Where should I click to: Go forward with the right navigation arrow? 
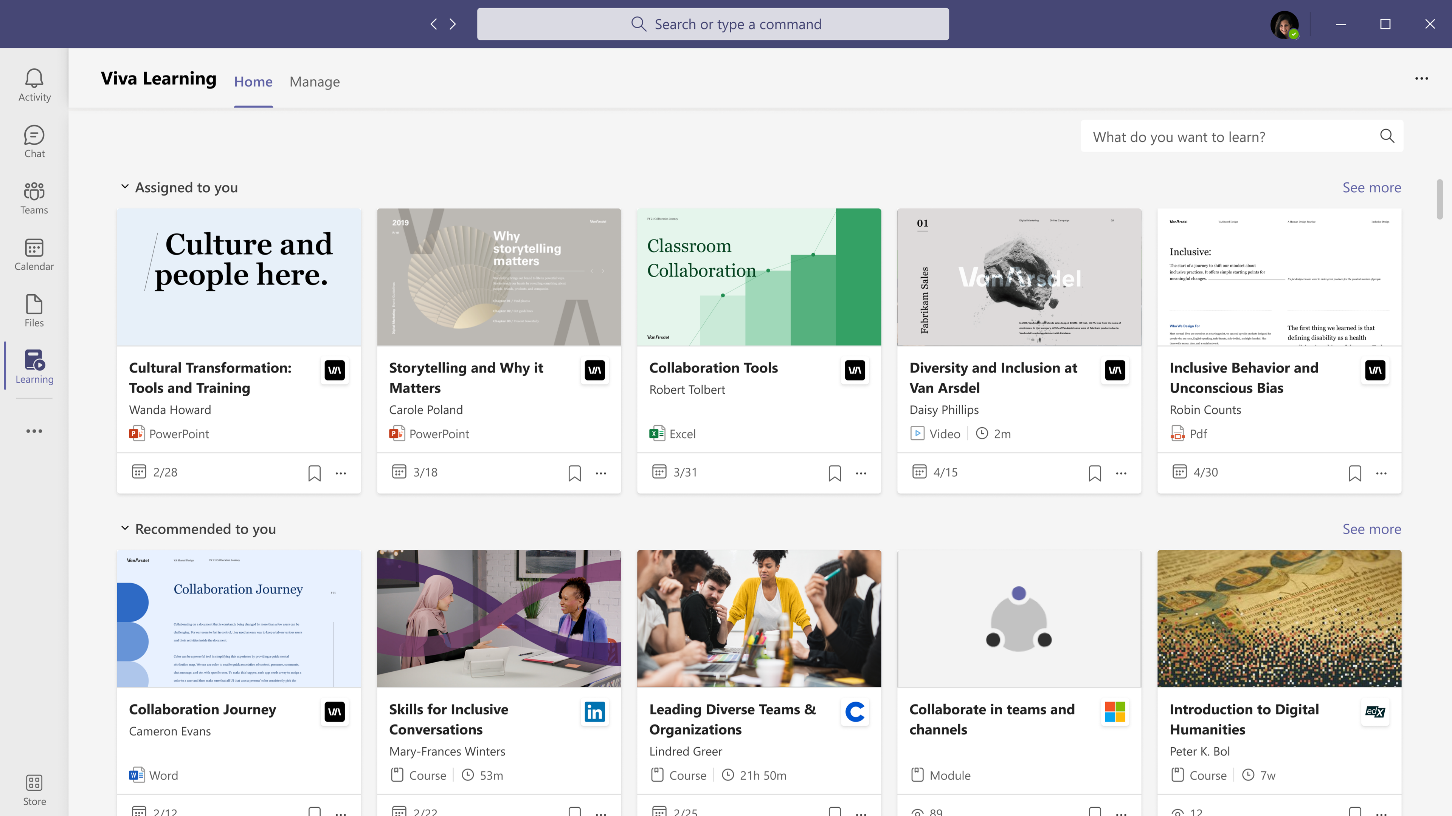click(x=453, y=24)
